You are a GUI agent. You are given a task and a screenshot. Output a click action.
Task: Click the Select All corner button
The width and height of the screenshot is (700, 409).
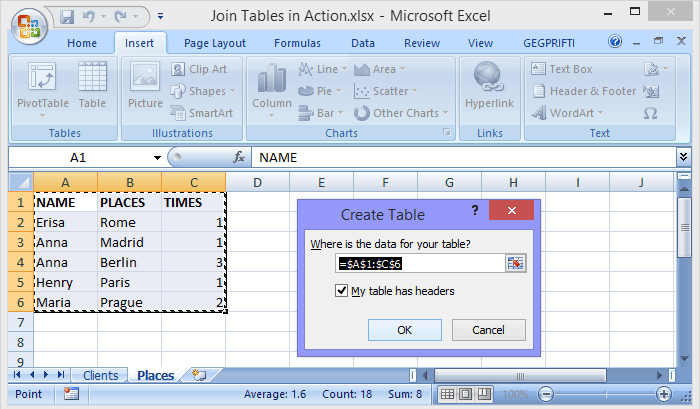click(21, 183)
